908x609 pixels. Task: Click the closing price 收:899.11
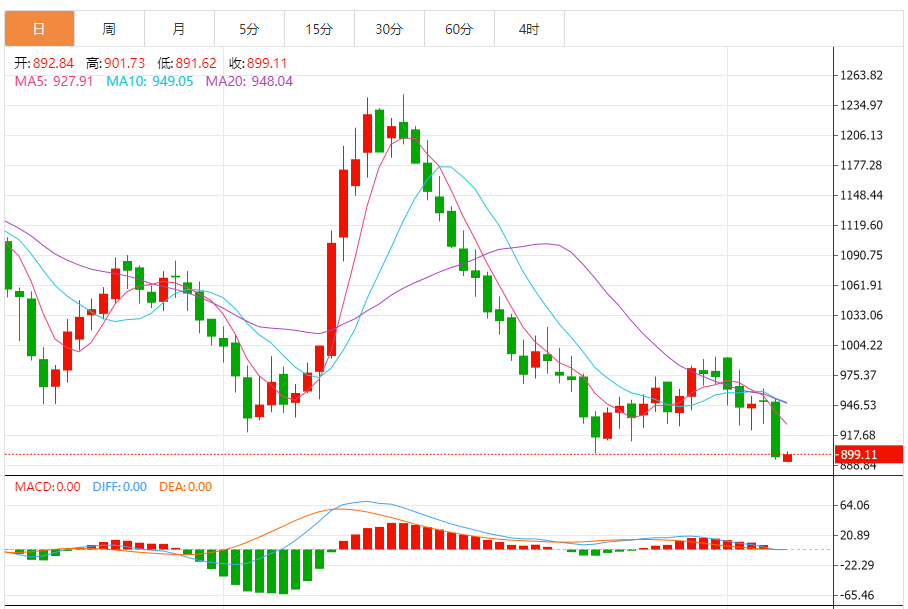click(x=258, y=63)
